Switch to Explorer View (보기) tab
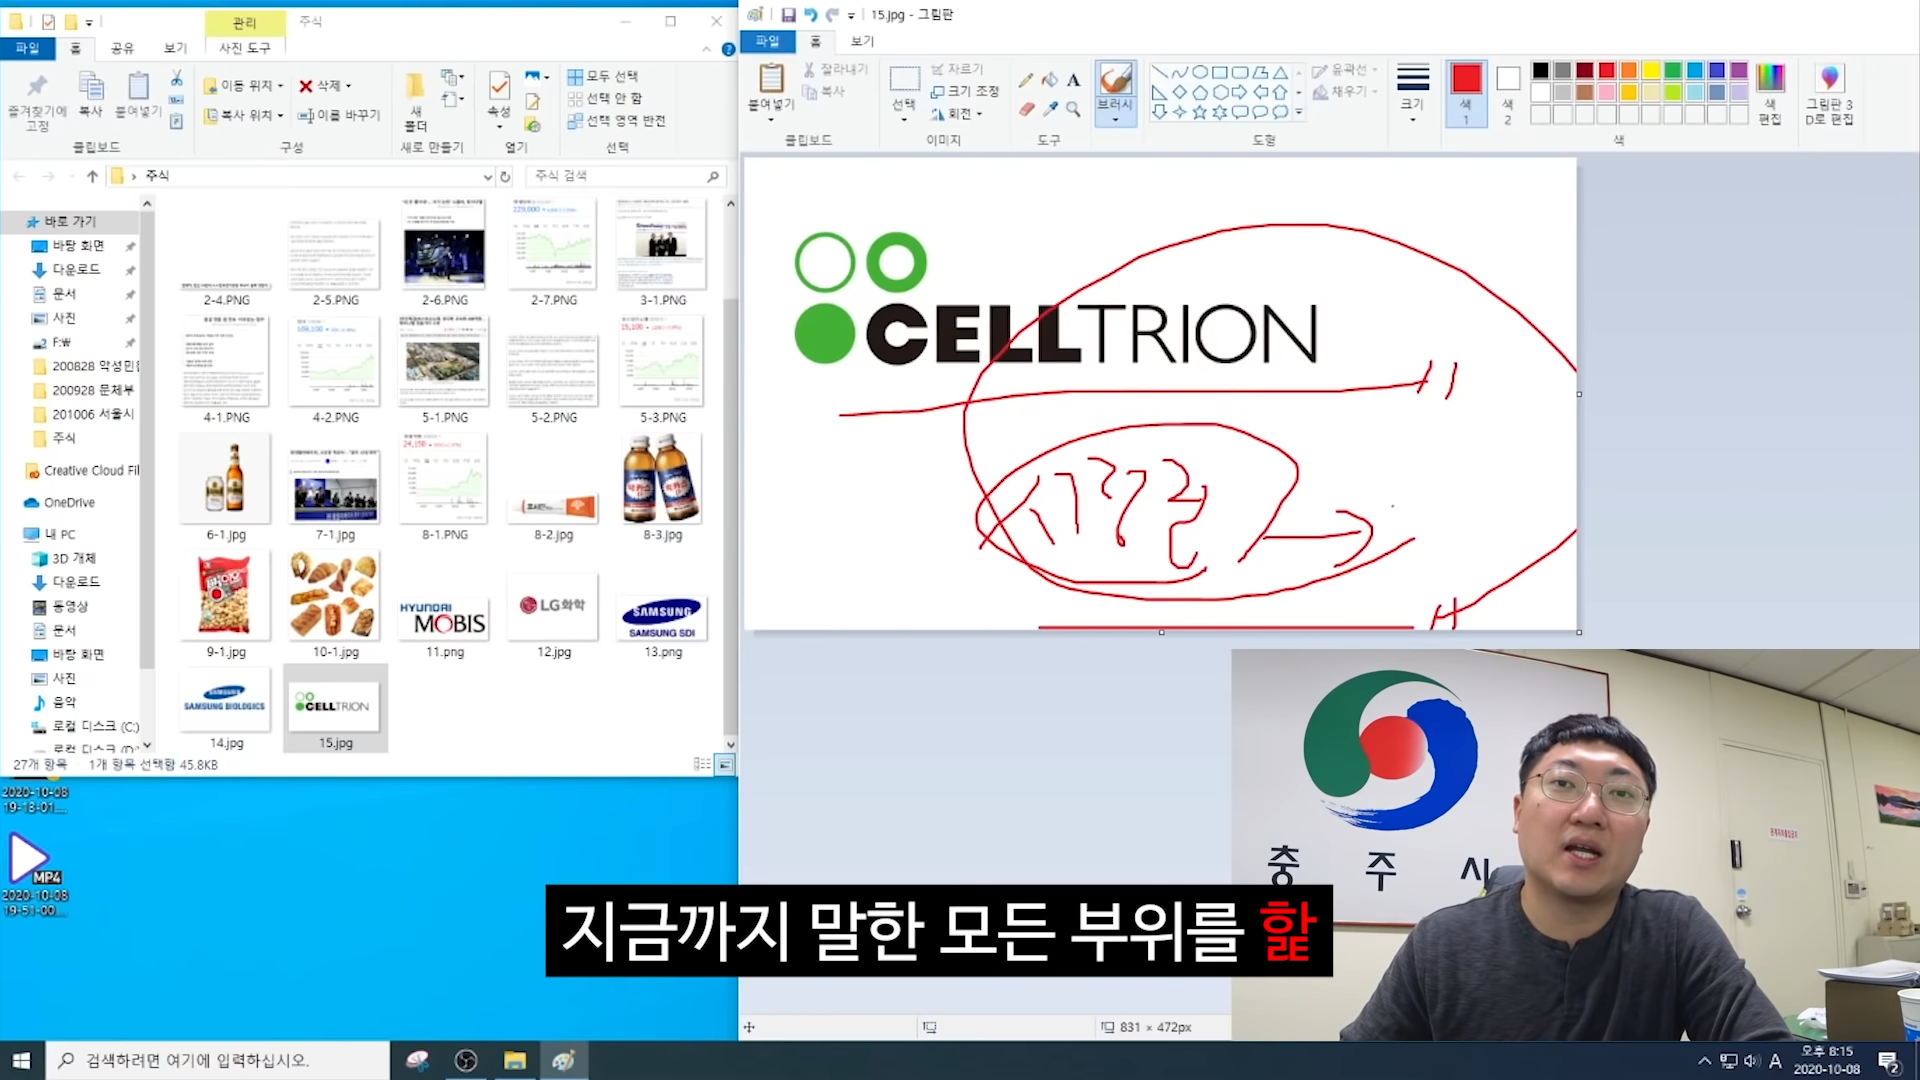This screenshot has width=1920, height=1080. 176,48
